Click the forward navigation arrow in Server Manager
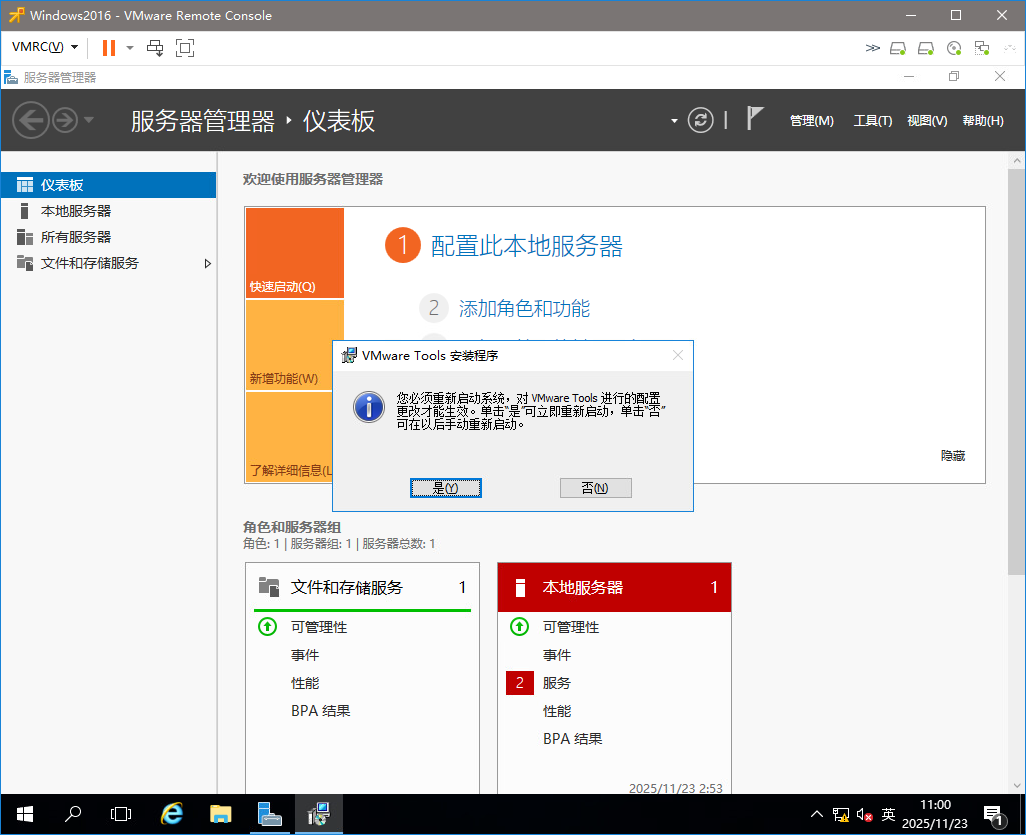Viewport: 1026px width, 835px height. click(65, 120)
